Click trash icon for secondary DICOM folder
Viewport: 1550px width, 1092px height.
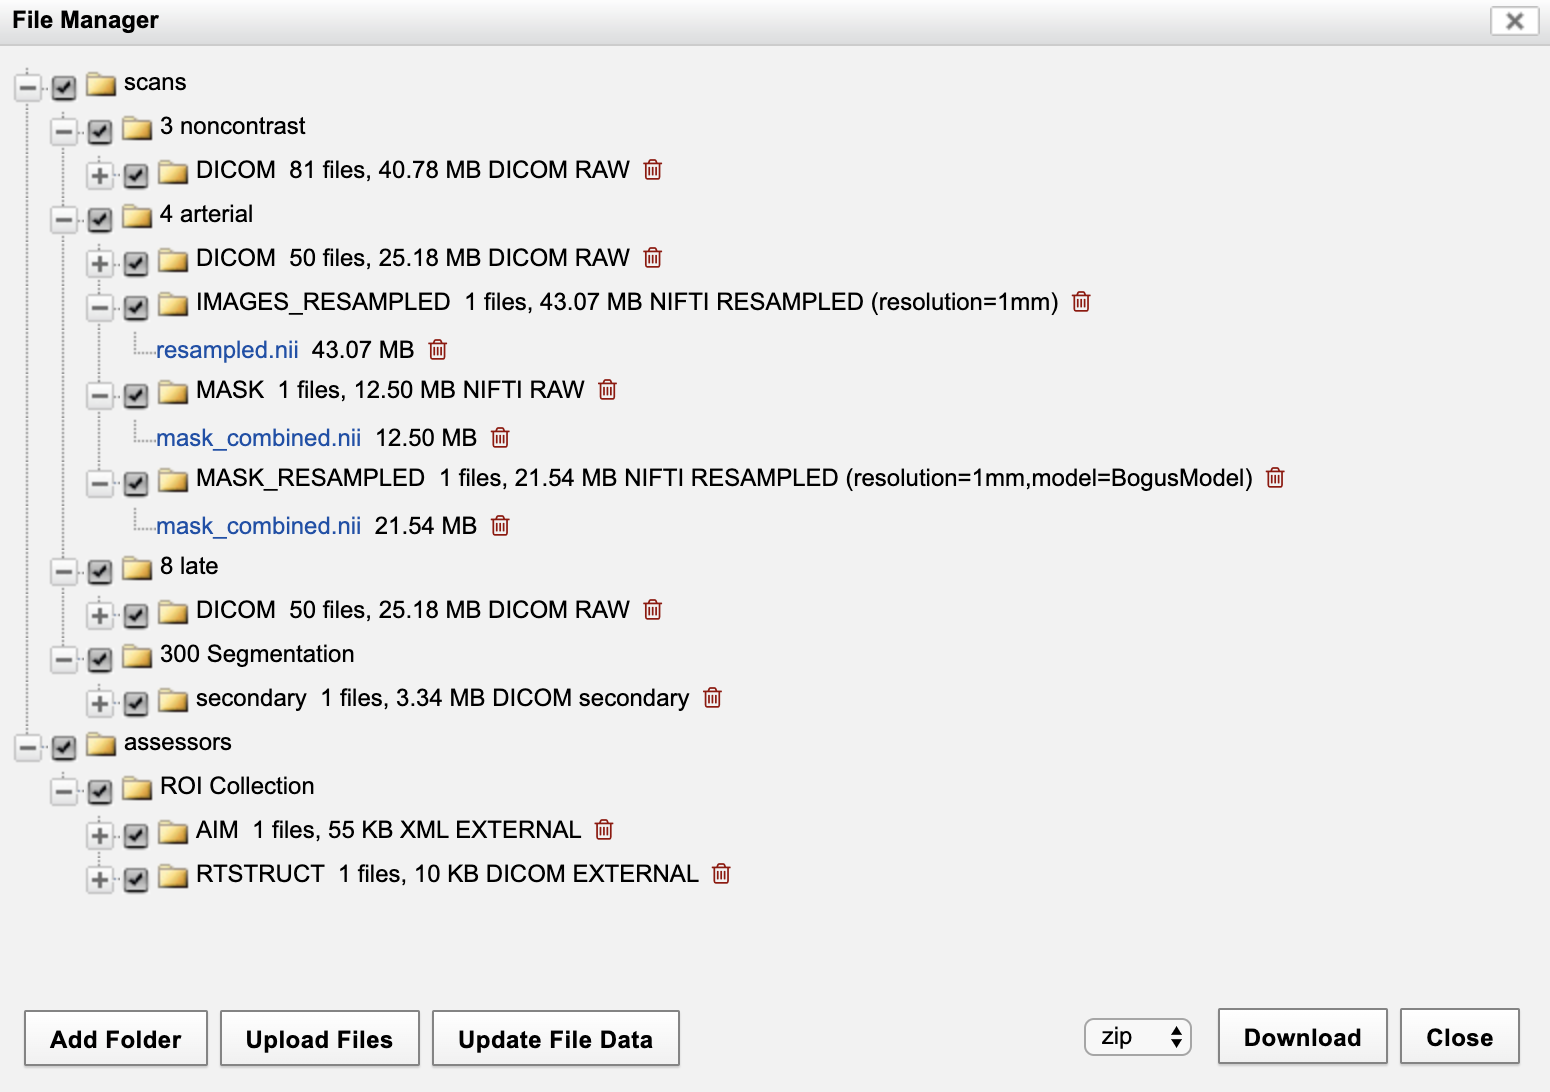[712, 698]
